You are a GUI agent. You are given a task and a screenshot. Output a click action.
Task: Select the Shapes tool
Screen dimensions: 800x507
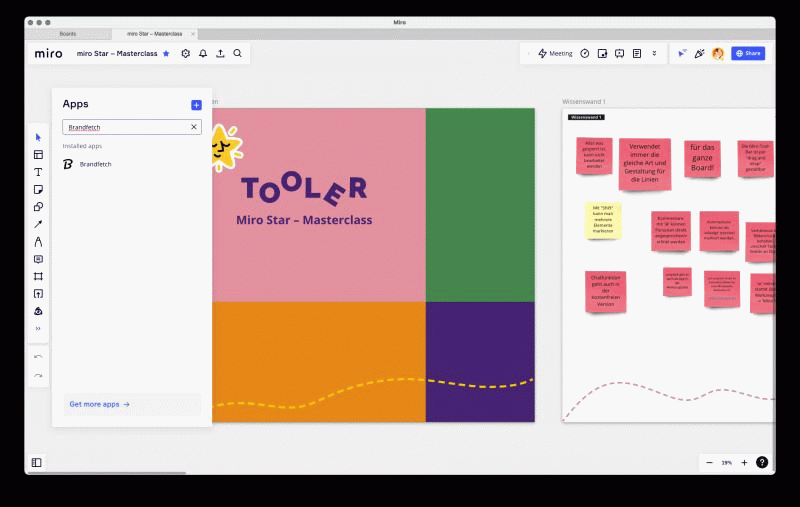[38, 207]
